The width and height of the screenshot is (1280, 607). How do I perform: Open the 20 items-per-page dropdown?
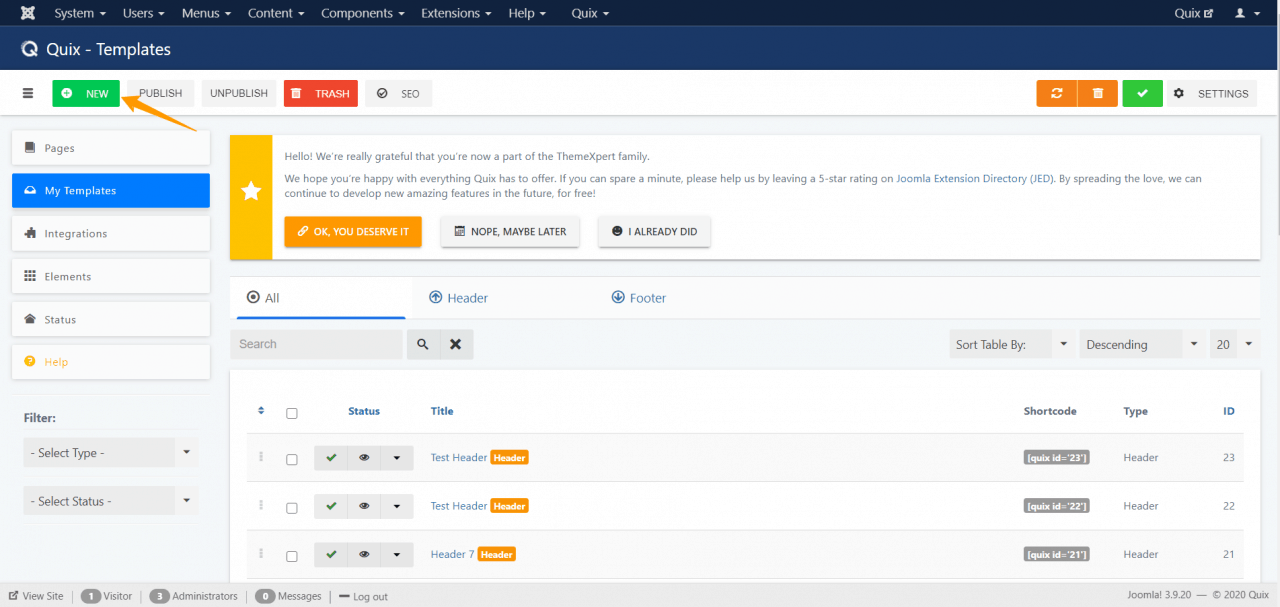coord(1235,344)
